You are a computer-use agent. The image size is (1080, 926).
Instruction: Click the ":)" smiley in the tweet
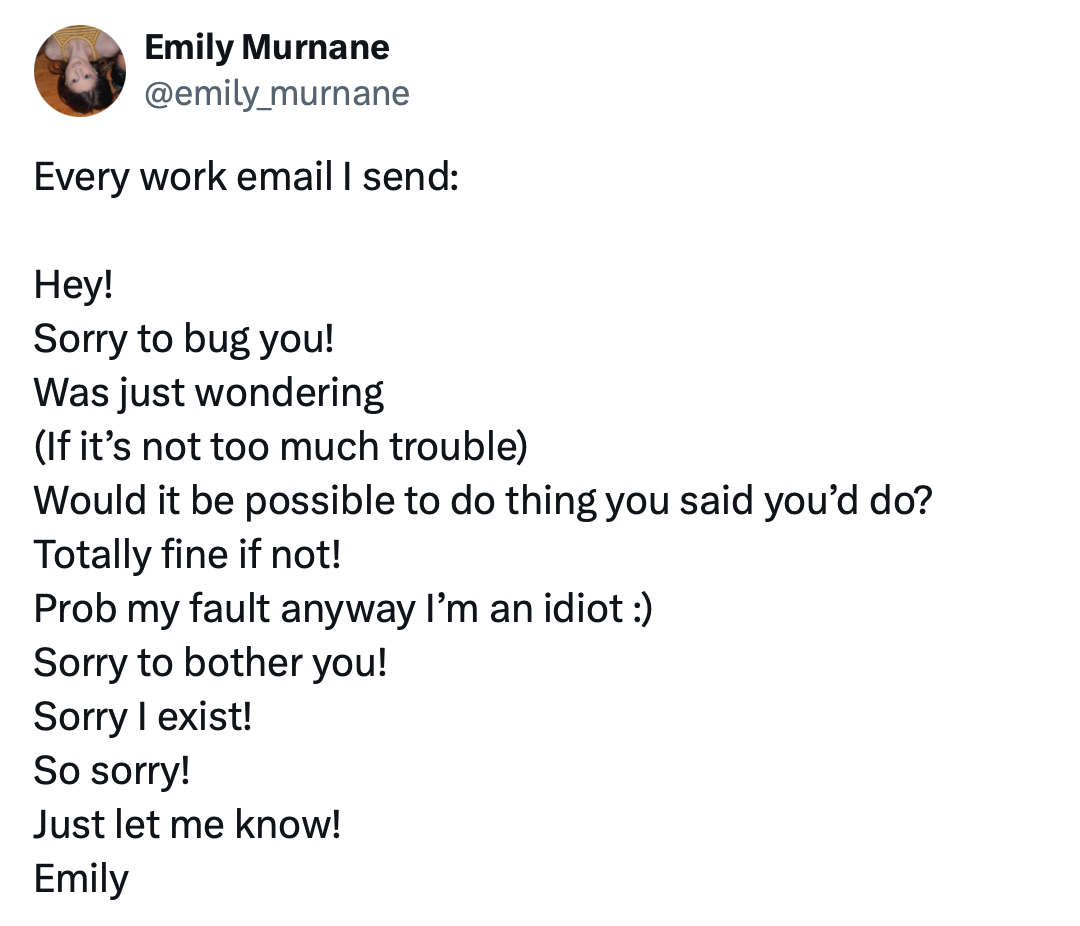(639, 609)
